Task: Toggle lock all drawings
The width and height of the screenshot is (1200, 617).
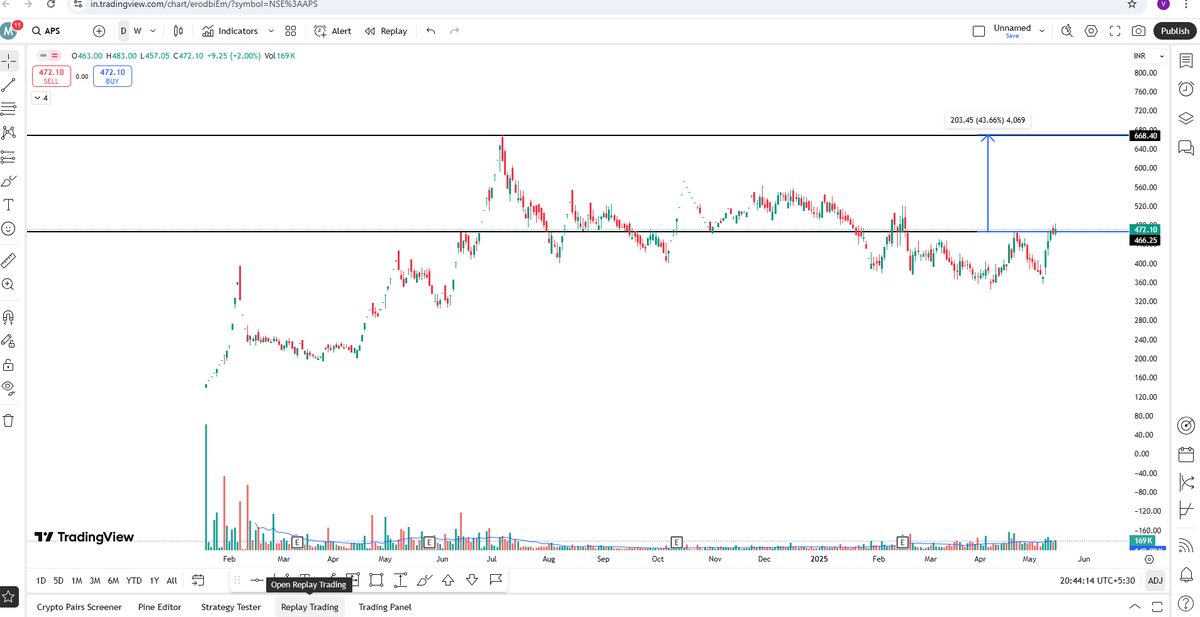Action: coord(9,364)
